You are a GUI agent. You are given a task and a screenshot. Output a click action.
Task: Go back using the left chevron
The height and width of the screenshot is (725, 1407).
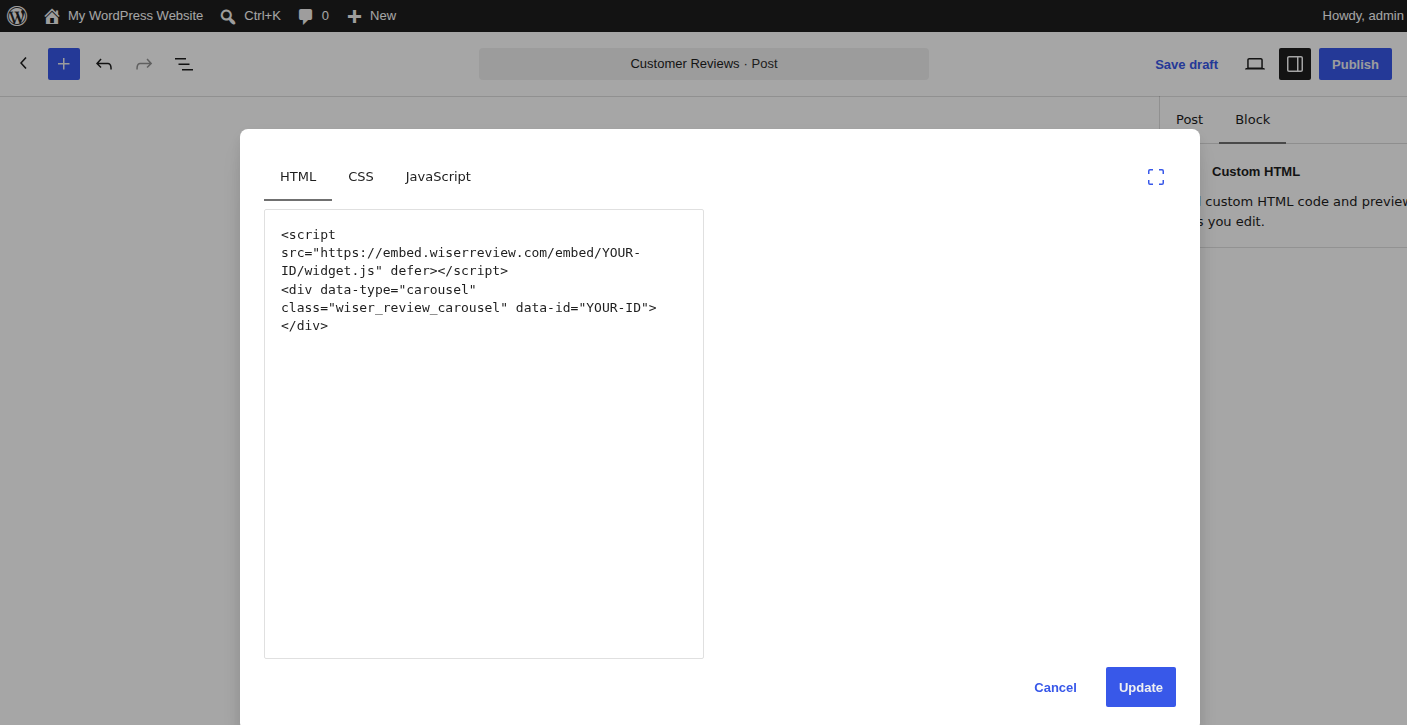pos(24,64)
